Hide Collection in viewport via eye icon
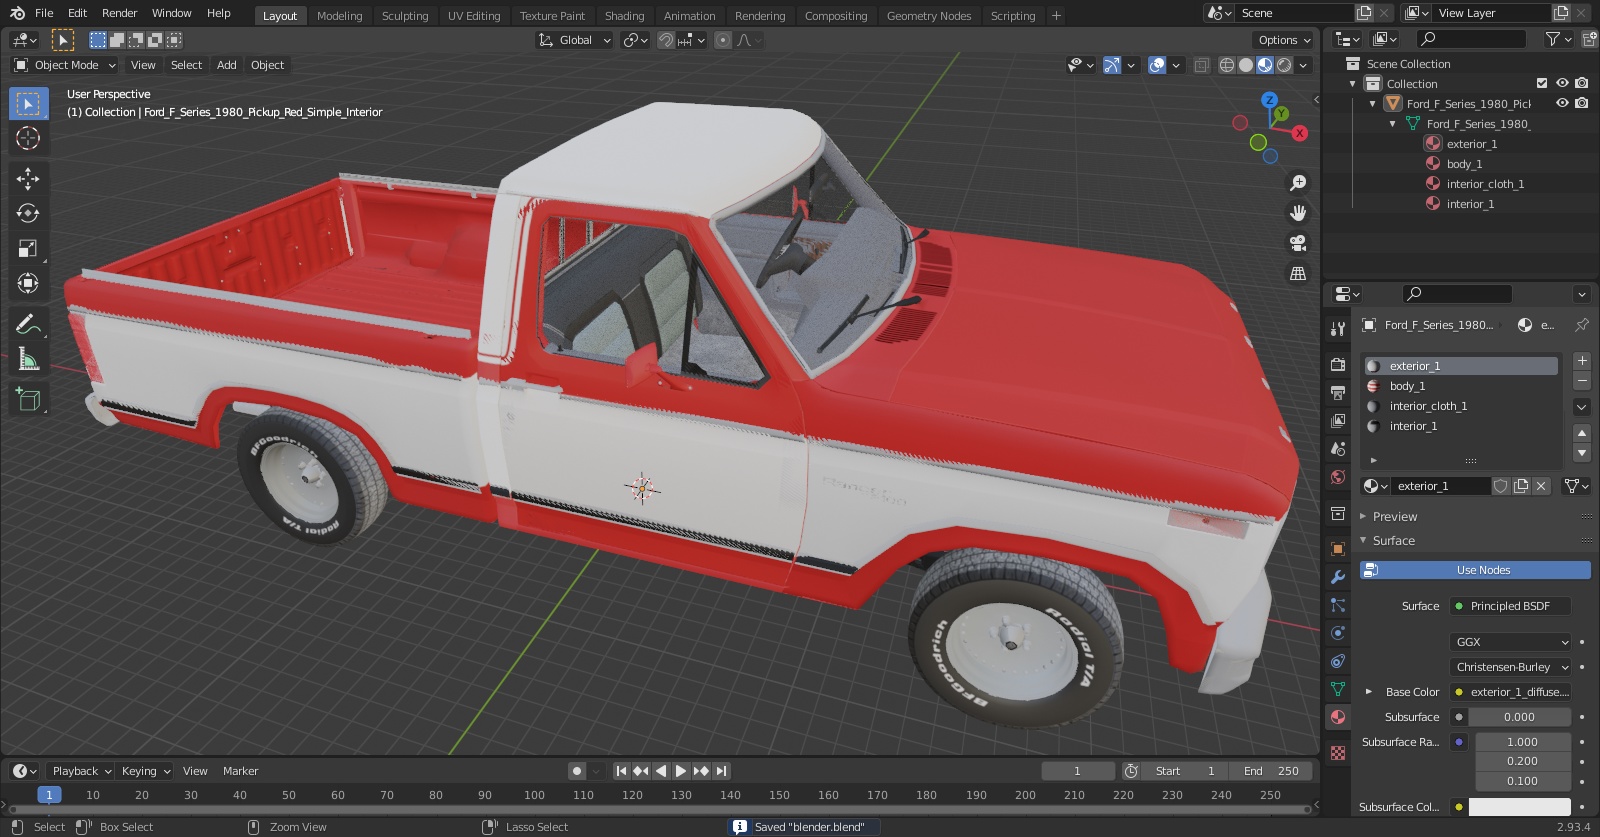Viewport: 1600px width, 837px height. [x=1562, y=83]
